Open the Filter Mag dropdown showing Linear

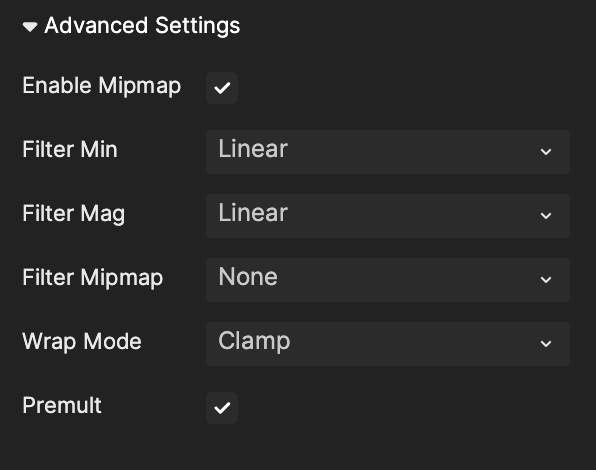[x=388, y=216]
